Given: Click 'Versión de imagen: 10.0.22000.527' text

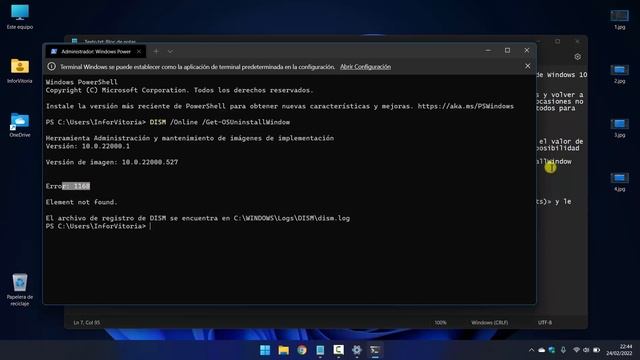Looking at the screenshot, I should click(x=112, y=162).
